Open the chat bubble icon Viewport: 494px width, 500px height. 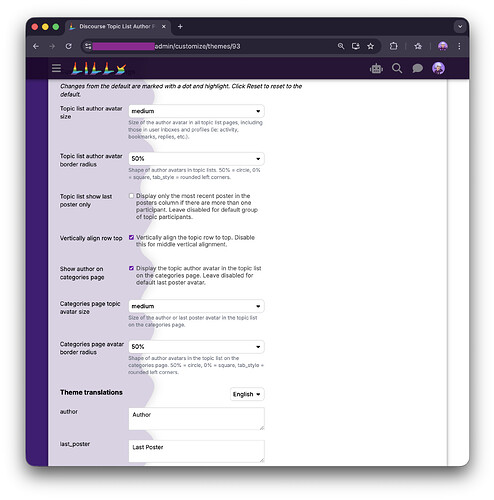[x=417, y=69]
